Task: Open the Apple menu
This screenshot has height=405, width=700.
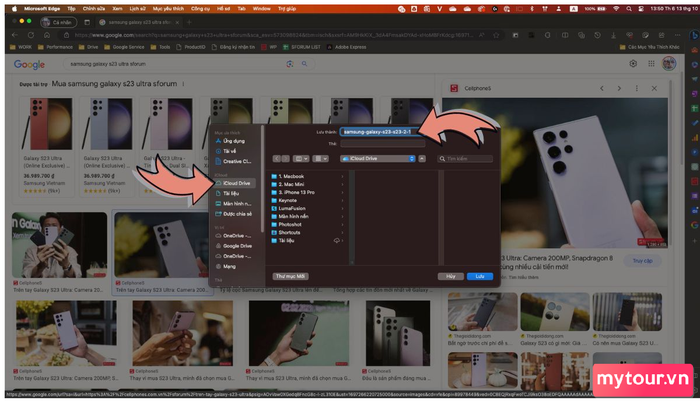Action: pos(14,8)
